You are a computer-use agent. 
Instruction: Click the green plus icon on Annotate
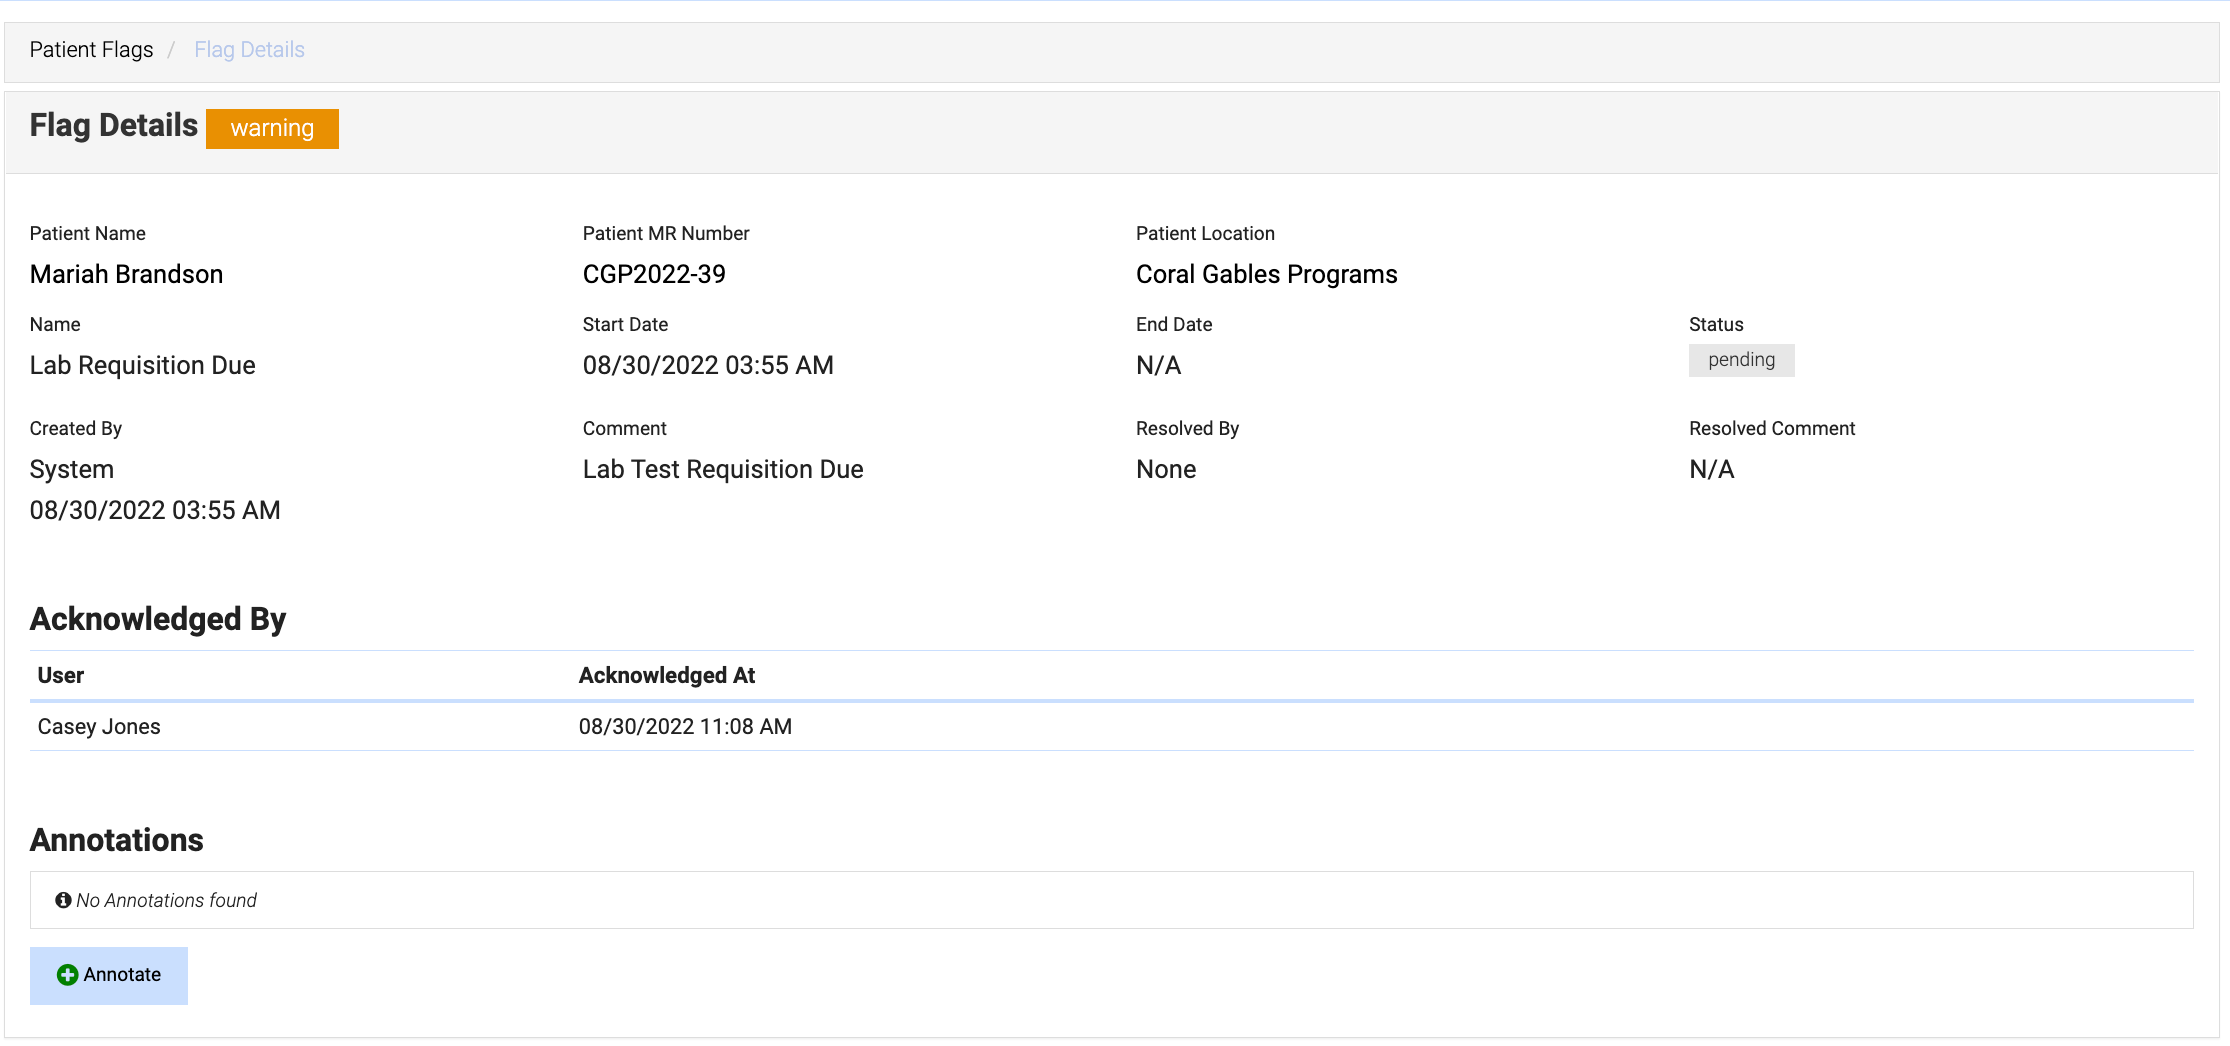point(67,975)
